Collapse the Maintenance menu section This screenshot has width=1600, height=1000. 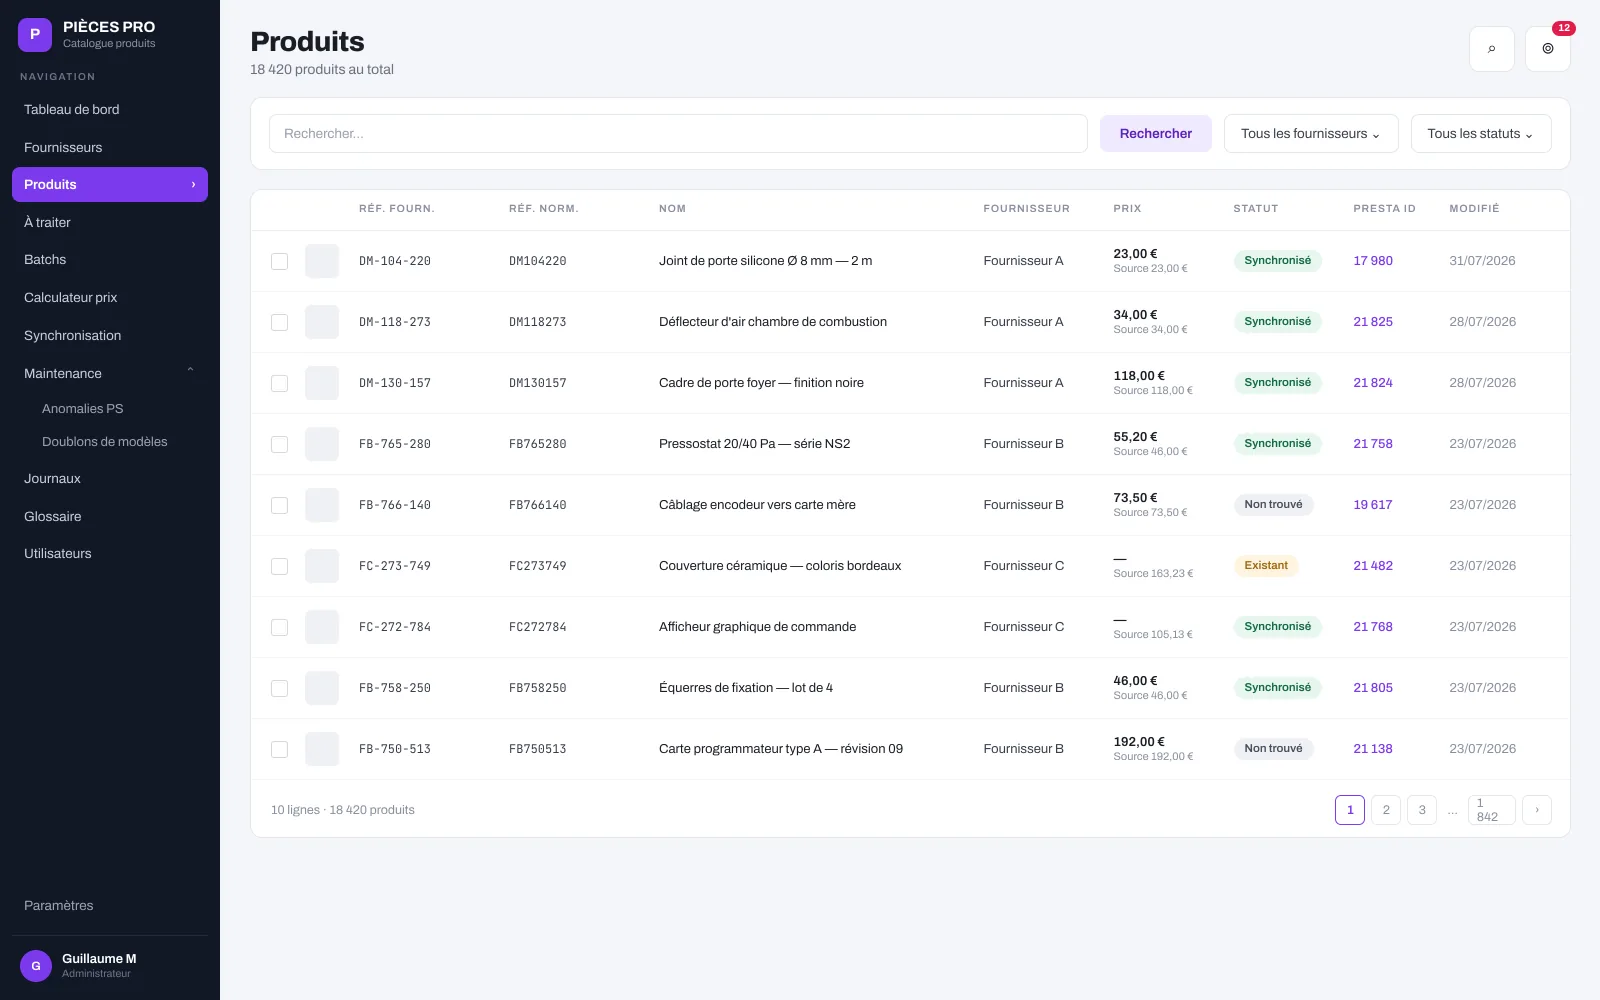110,373
